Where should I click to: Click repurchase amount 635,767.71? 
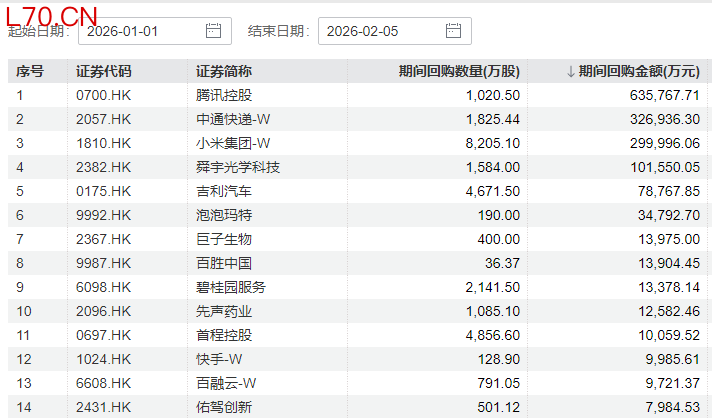point(665,95)
